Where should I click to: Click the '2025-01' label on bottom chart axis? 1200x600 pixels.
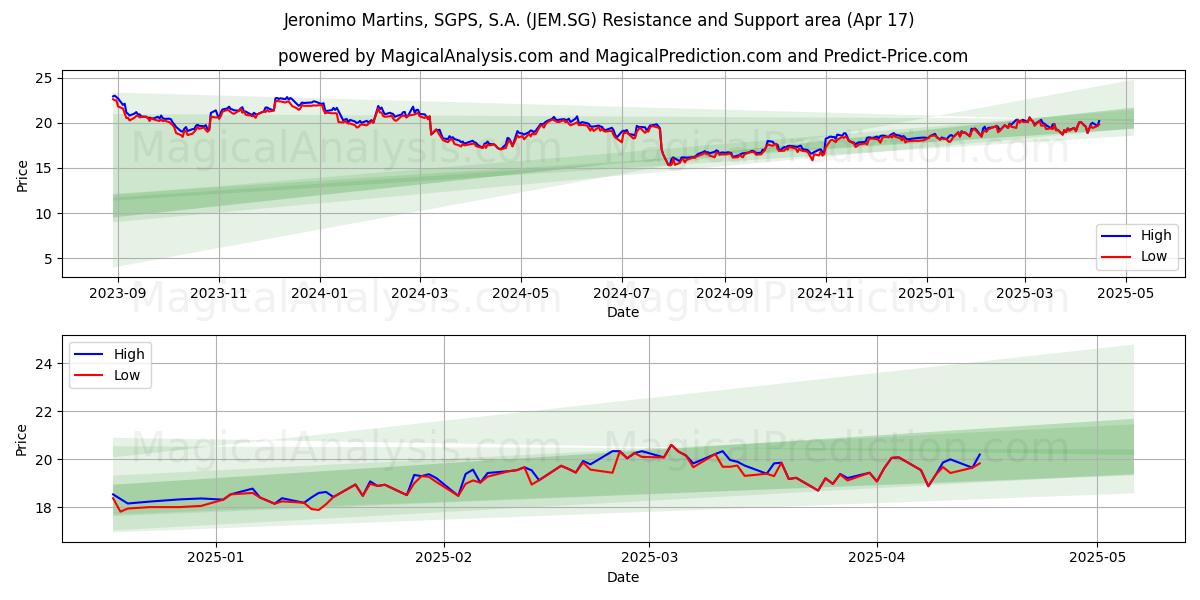pyautogui.click(x=216, y=558)
